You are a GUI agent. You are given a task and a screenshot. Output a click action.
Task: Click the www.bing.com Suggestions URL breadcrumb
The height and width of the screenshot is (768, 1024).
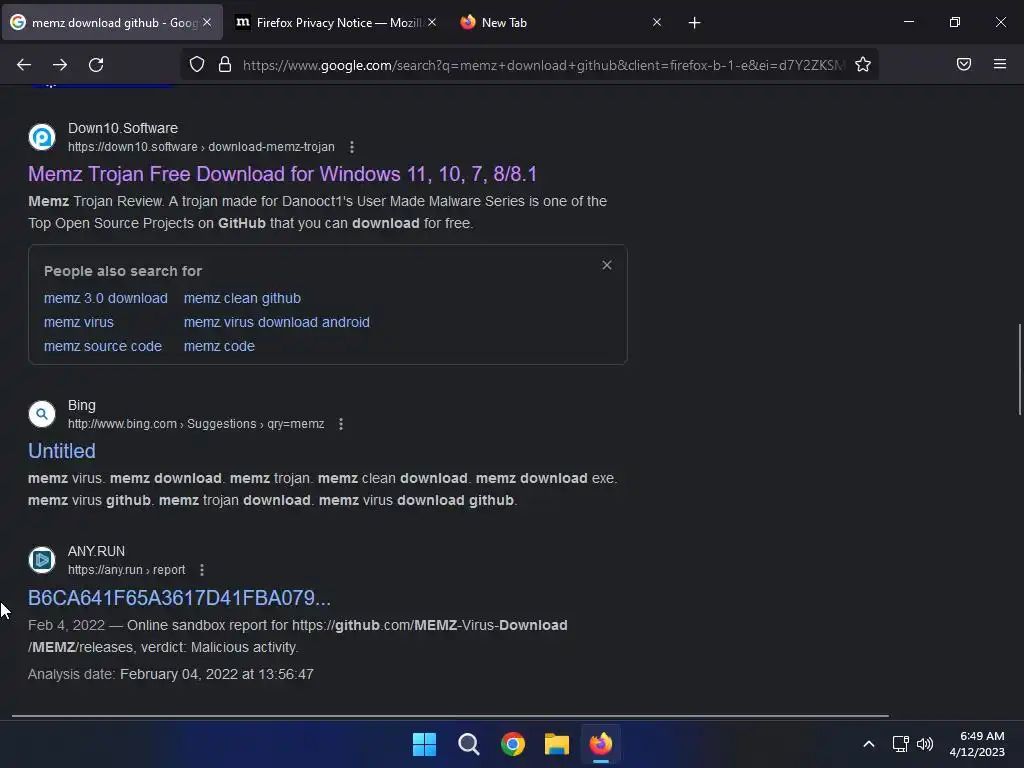(196, 424)
